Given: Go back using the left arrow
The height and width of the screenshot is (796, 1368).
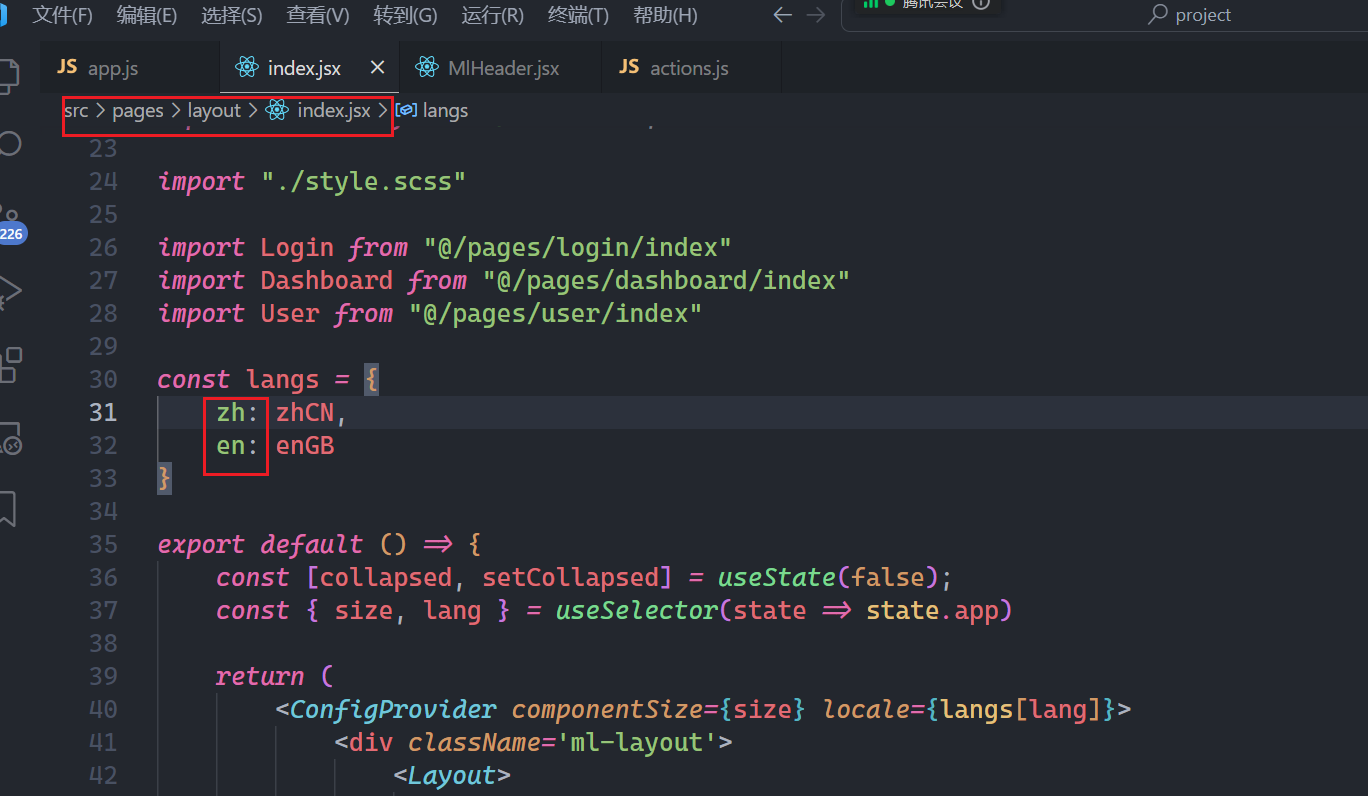Looking at the screenshot, I should [783, 15].
